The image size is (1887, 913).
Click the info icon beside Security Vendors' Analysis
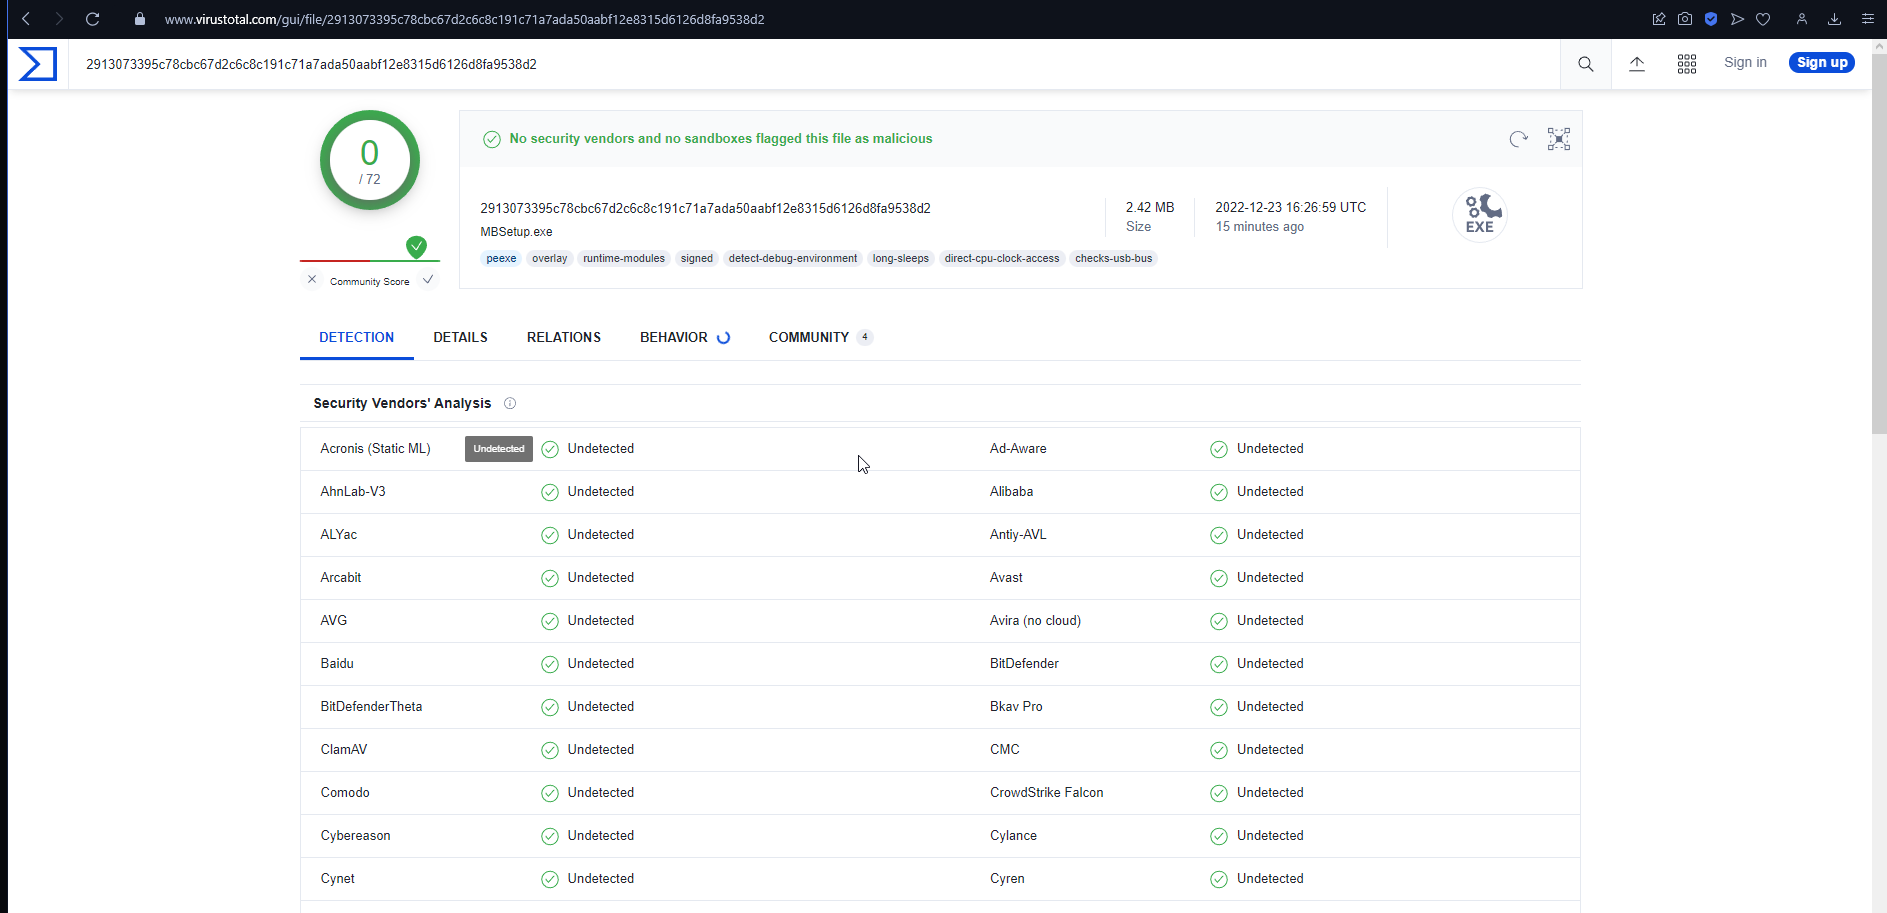pyautogui.click(x=510, y=403)
